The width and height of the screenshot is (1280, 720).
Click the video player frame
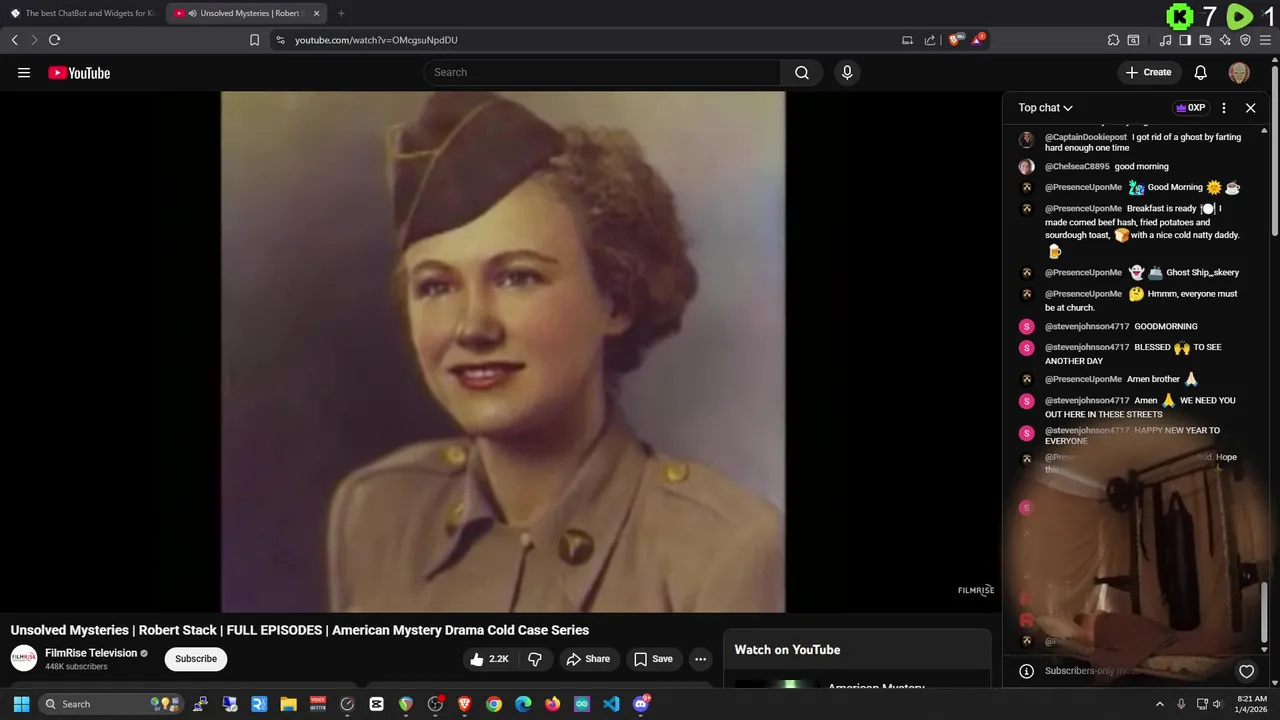(503, 351)
